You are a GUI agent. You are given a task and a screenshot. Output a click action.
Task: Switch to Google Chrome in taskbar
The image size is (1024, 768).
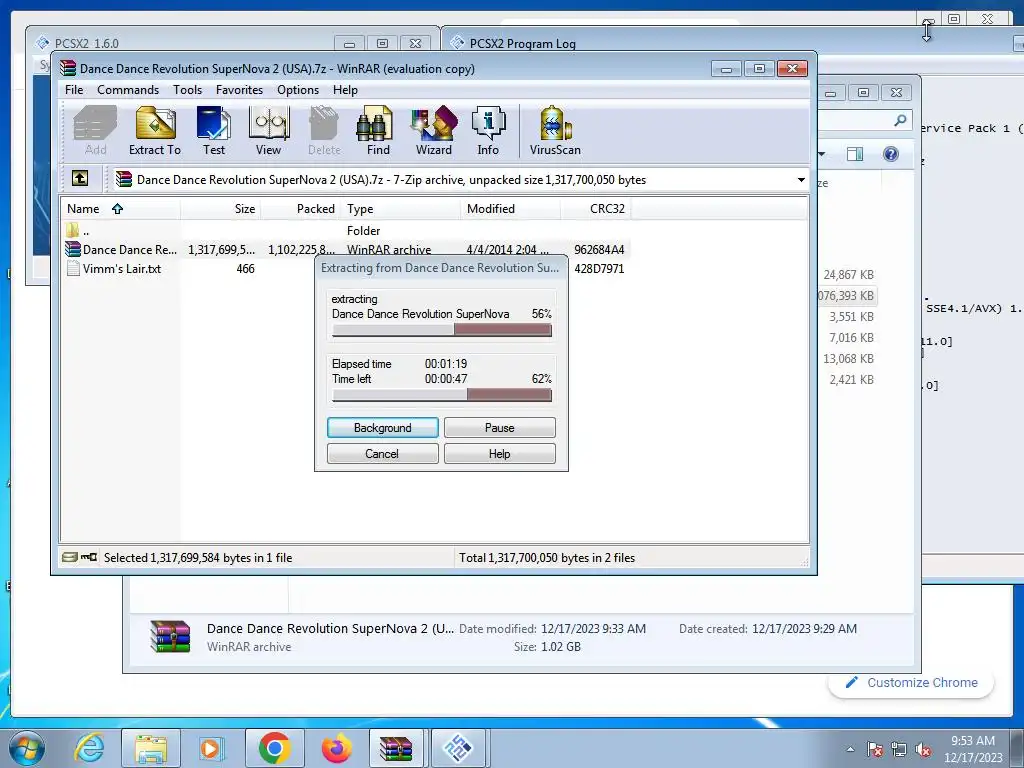274,748
